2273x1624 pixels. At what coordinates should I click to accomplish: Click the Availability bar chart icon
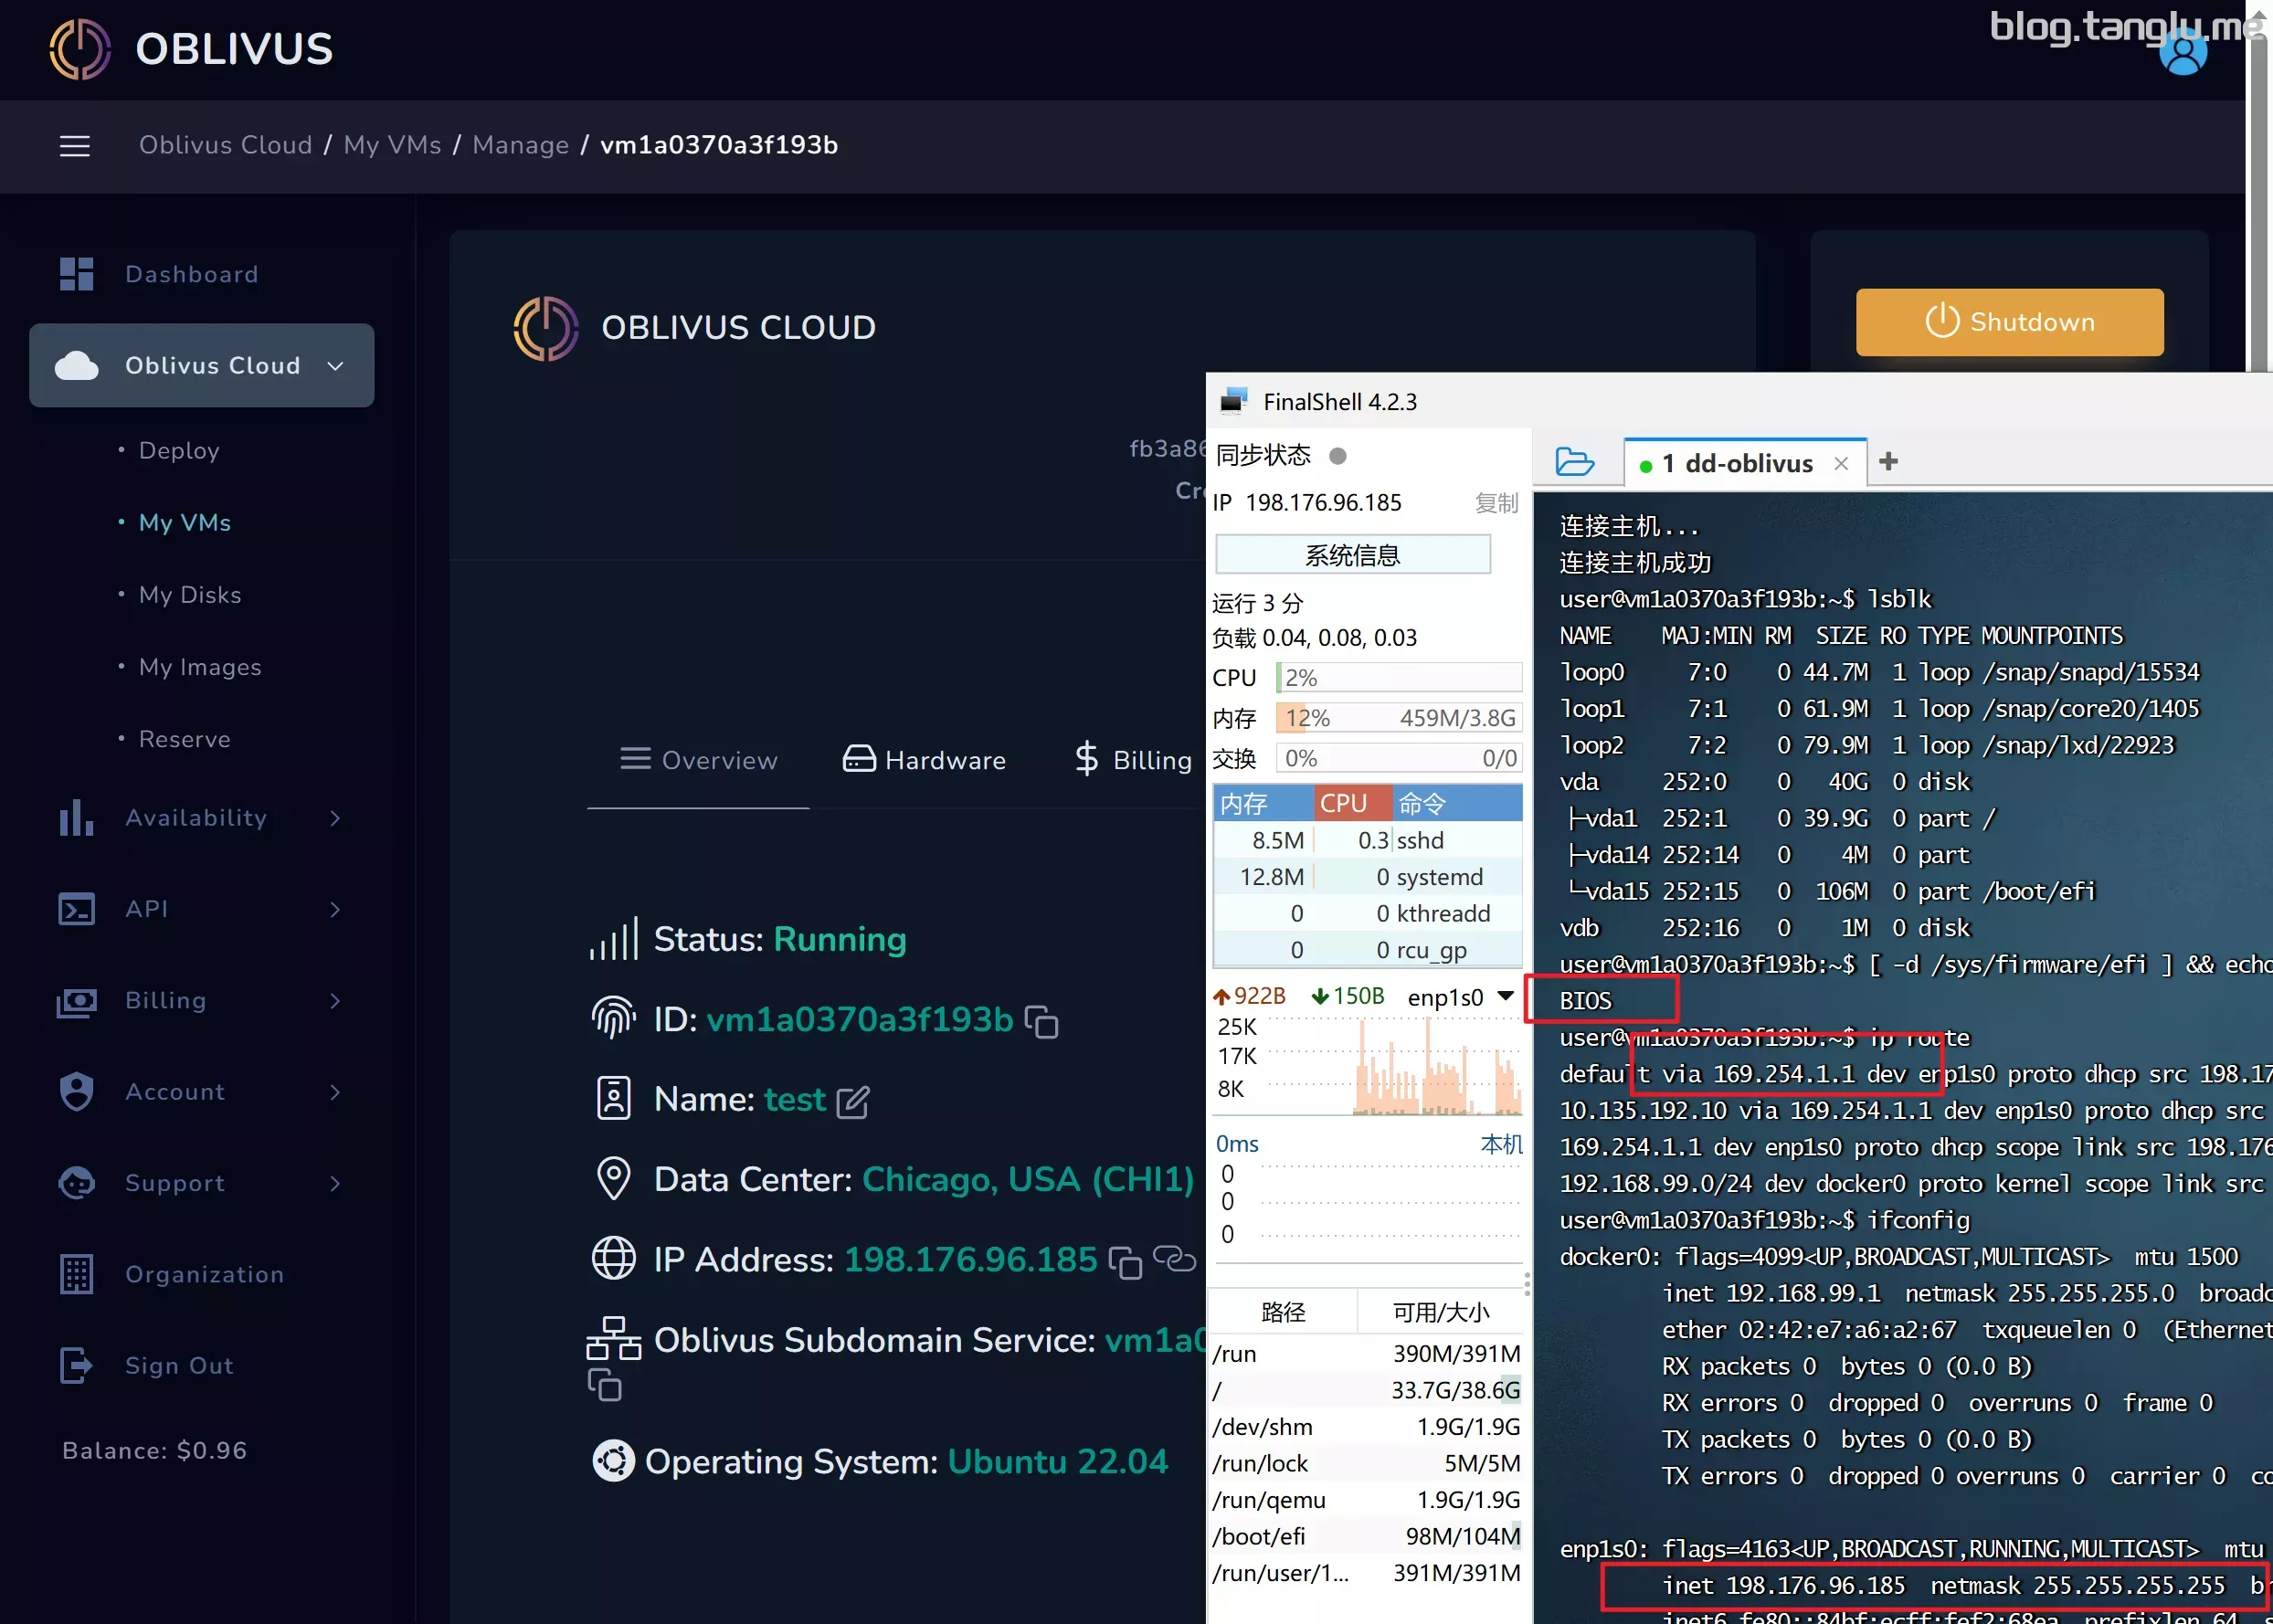[x=76, y=817]
